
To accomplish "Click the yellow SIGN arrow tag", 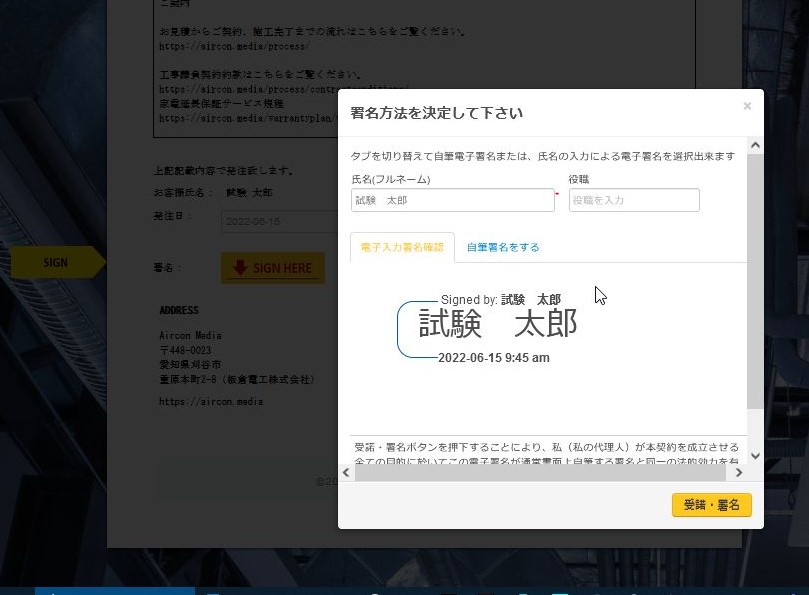I will click(56, 263).
